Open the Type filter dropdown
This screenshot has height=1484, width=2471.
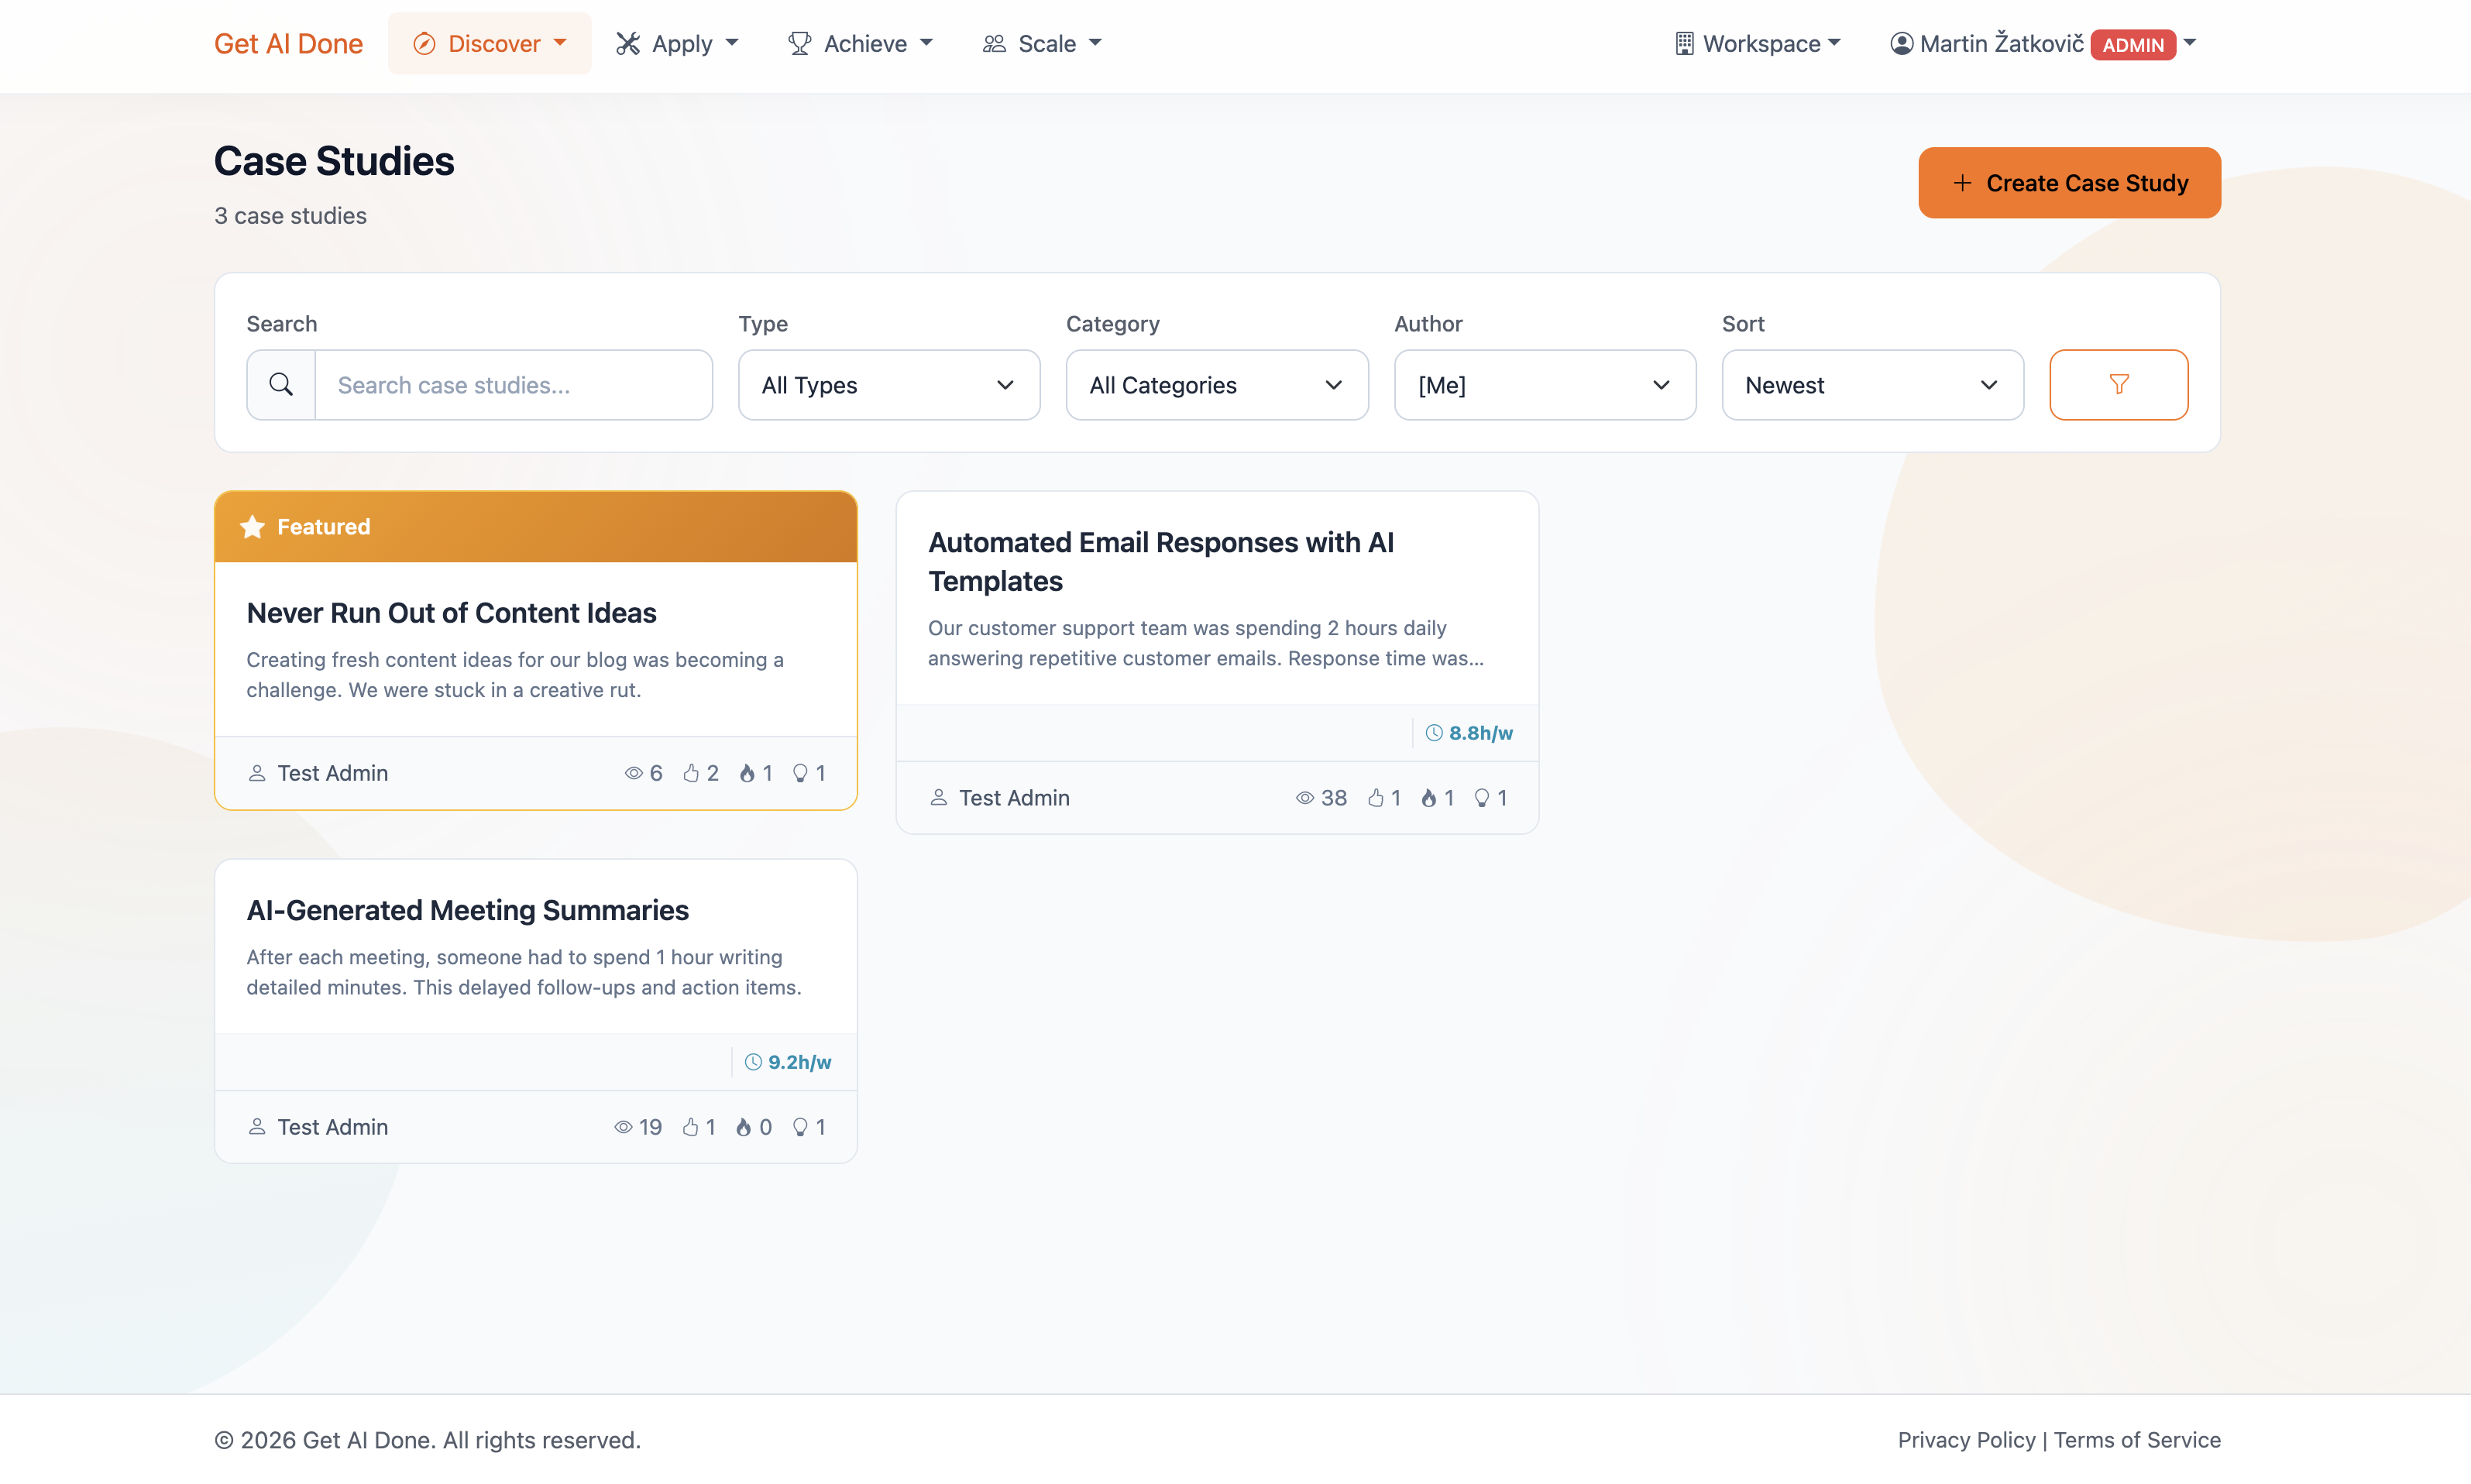888,385
